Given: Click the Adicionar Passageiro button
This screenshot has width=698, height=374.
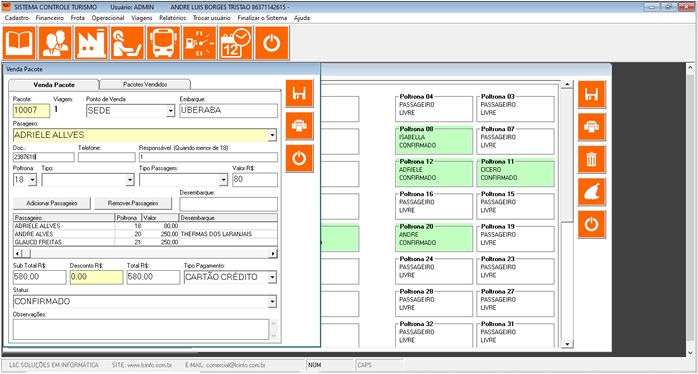Looking at the screenshot, I should click(x=52, y=203).
